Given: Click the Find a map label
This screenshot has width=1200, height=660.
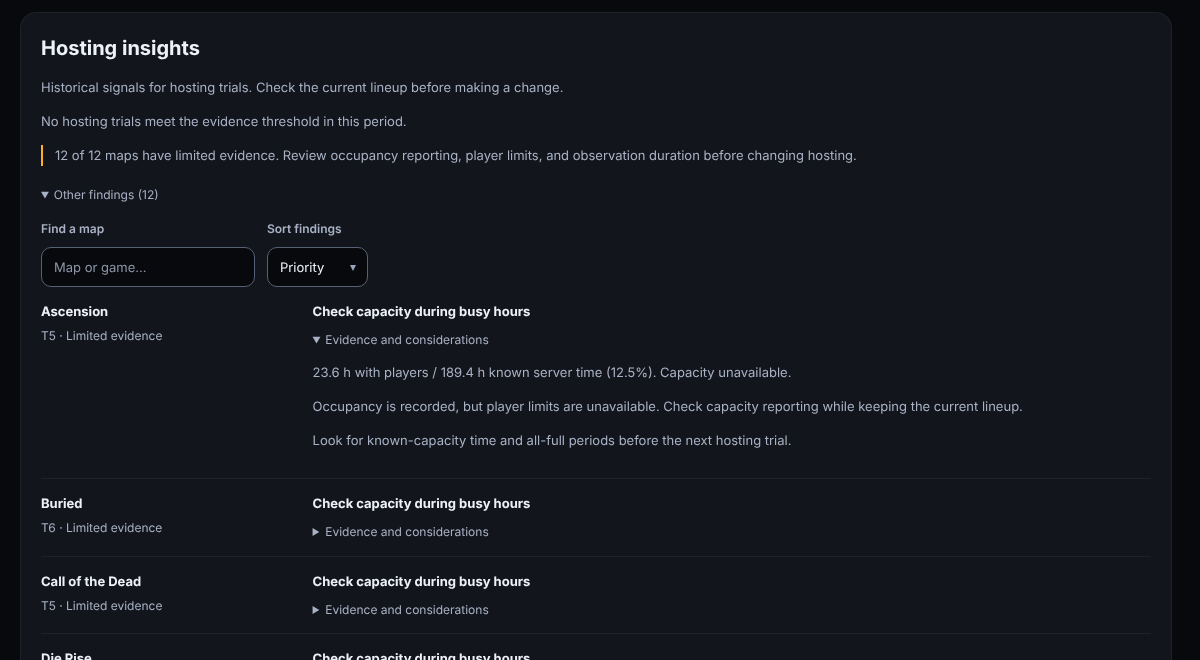Looking at the screenshot, I should coord(73,229).
